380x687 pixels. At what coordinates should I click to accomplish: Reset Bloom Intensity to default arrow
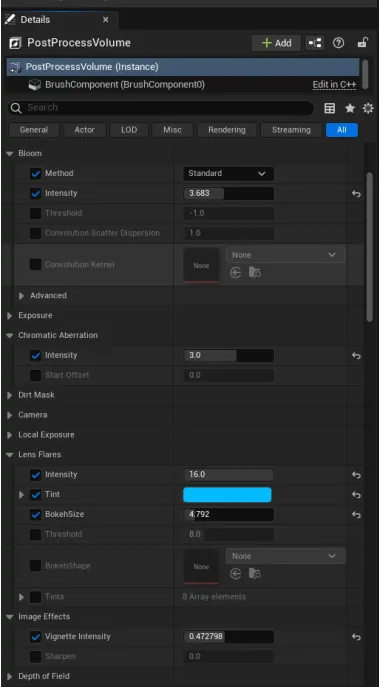(356, 194)
